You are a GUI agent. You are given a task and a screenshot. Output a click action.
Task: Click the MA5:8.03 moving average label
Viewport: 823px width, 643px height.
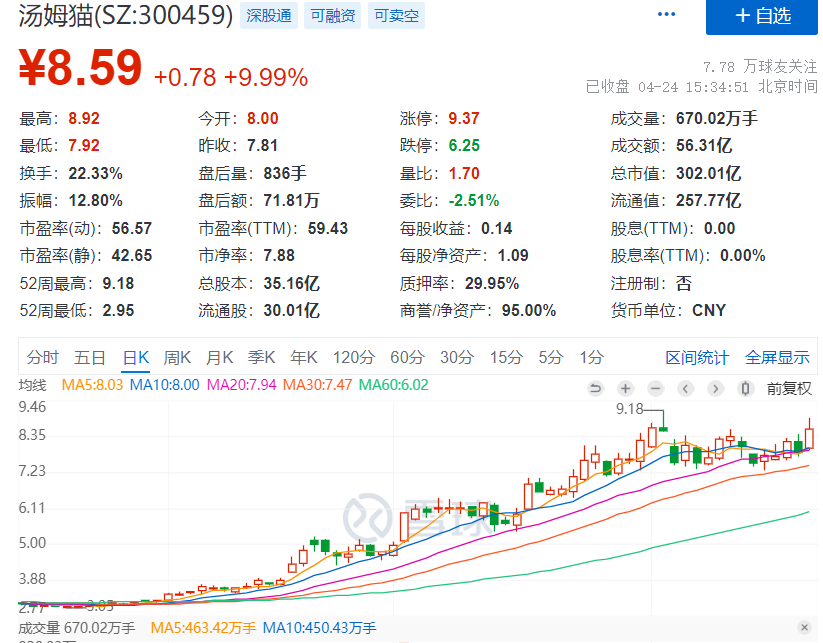coord(92,385)
